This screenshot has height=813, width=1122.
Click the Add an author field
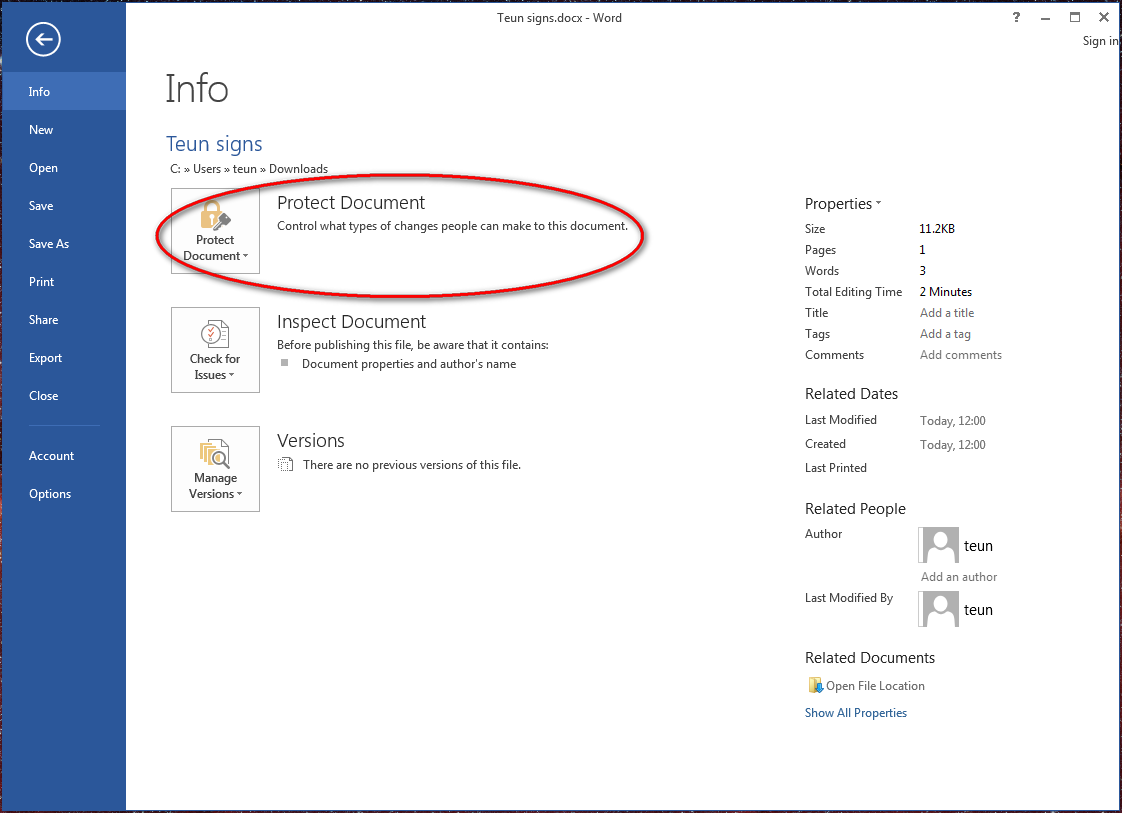point(959,577)
